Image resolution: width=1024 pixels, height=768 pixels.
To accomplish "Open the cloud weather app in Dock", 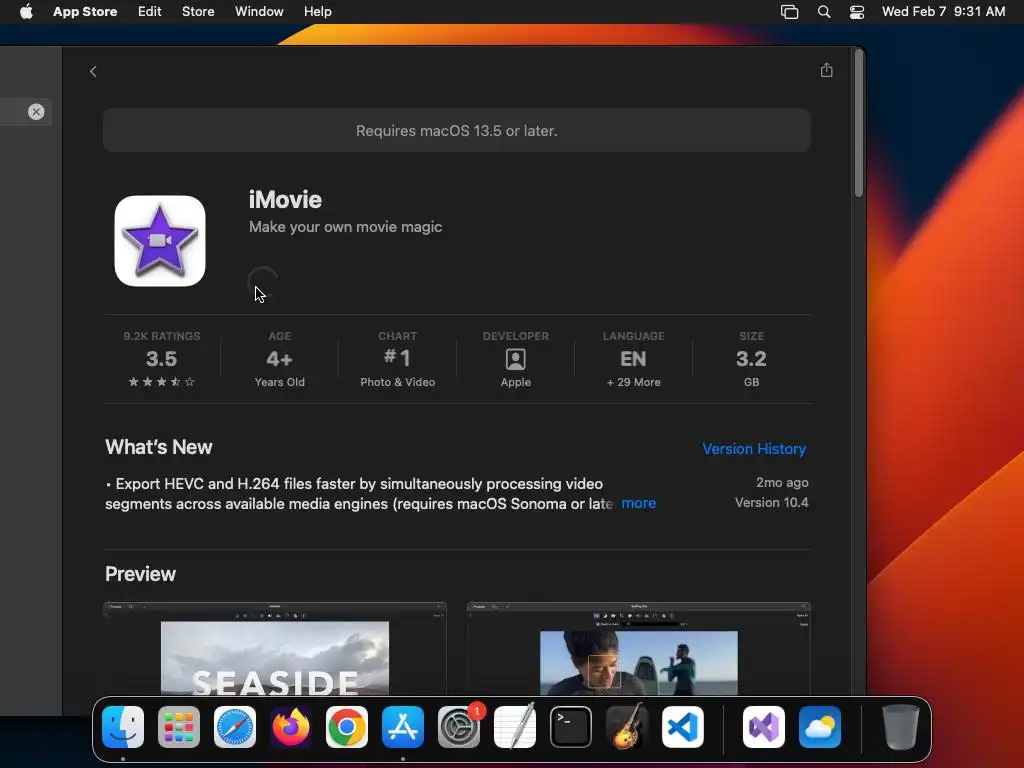I will [x=820, y=727].
